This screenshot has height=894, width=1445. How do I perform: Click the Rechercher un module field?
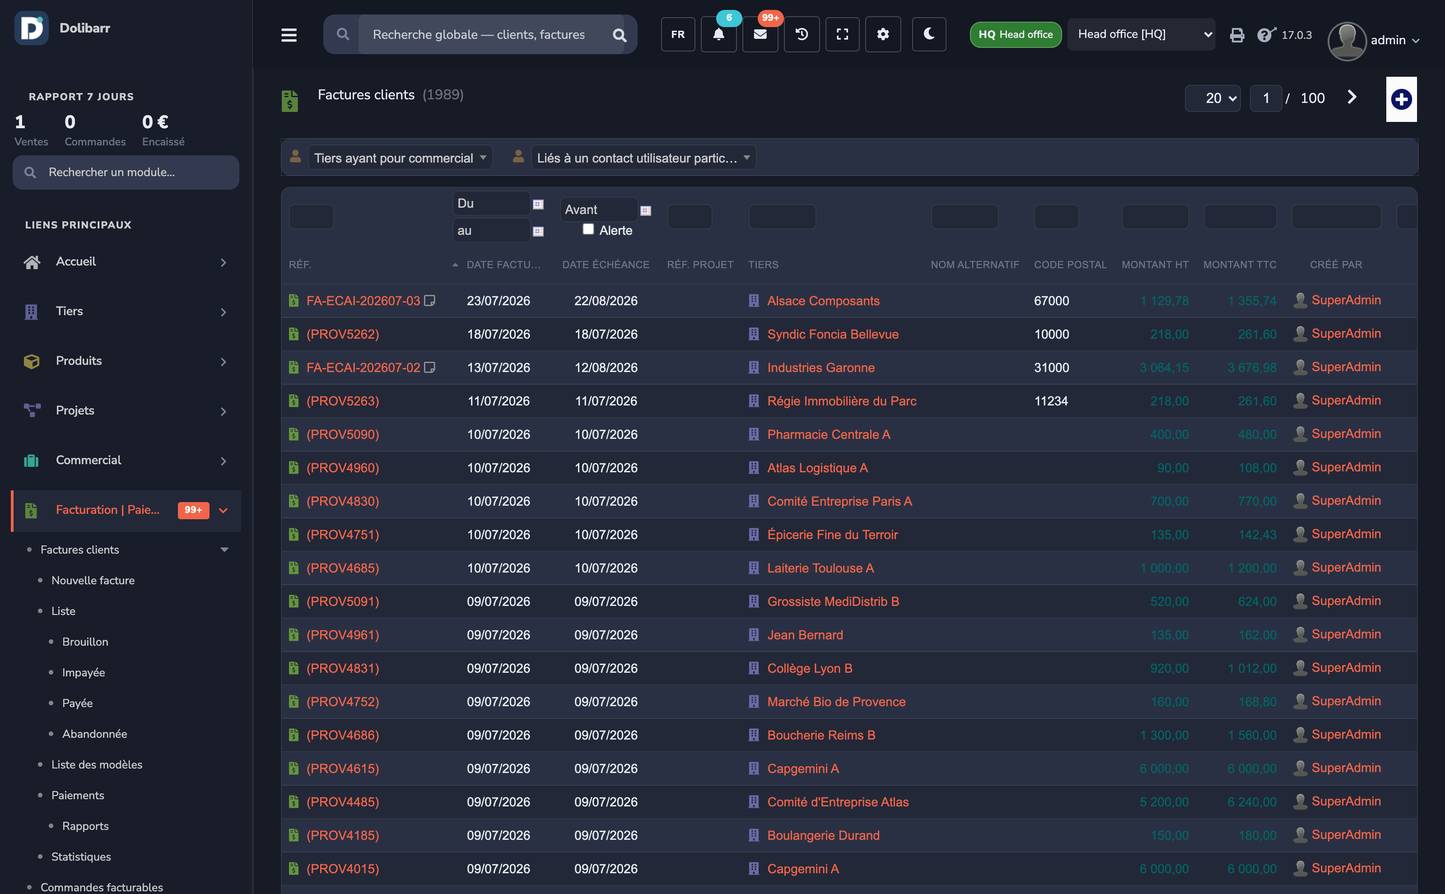(126, 172)
